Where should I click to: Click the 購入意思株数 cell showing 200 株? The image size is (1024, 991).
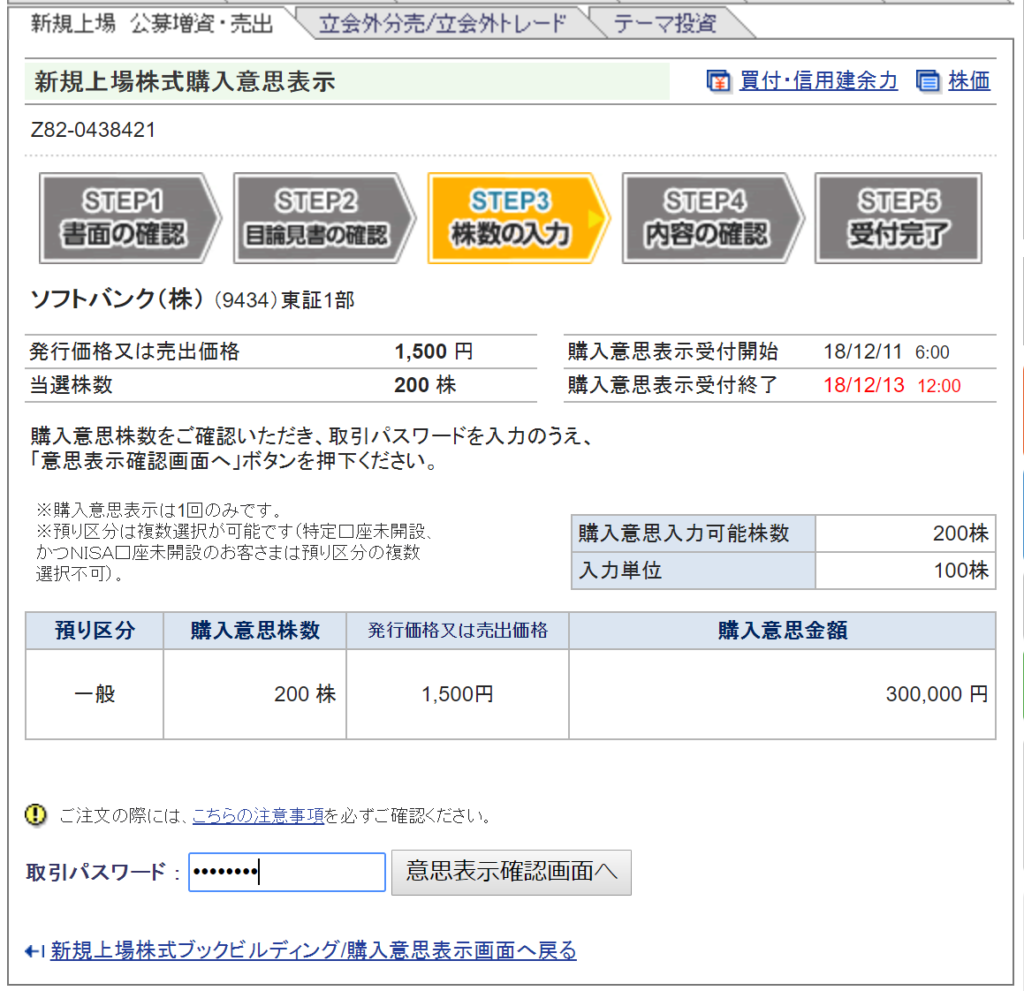click(255, 694)
